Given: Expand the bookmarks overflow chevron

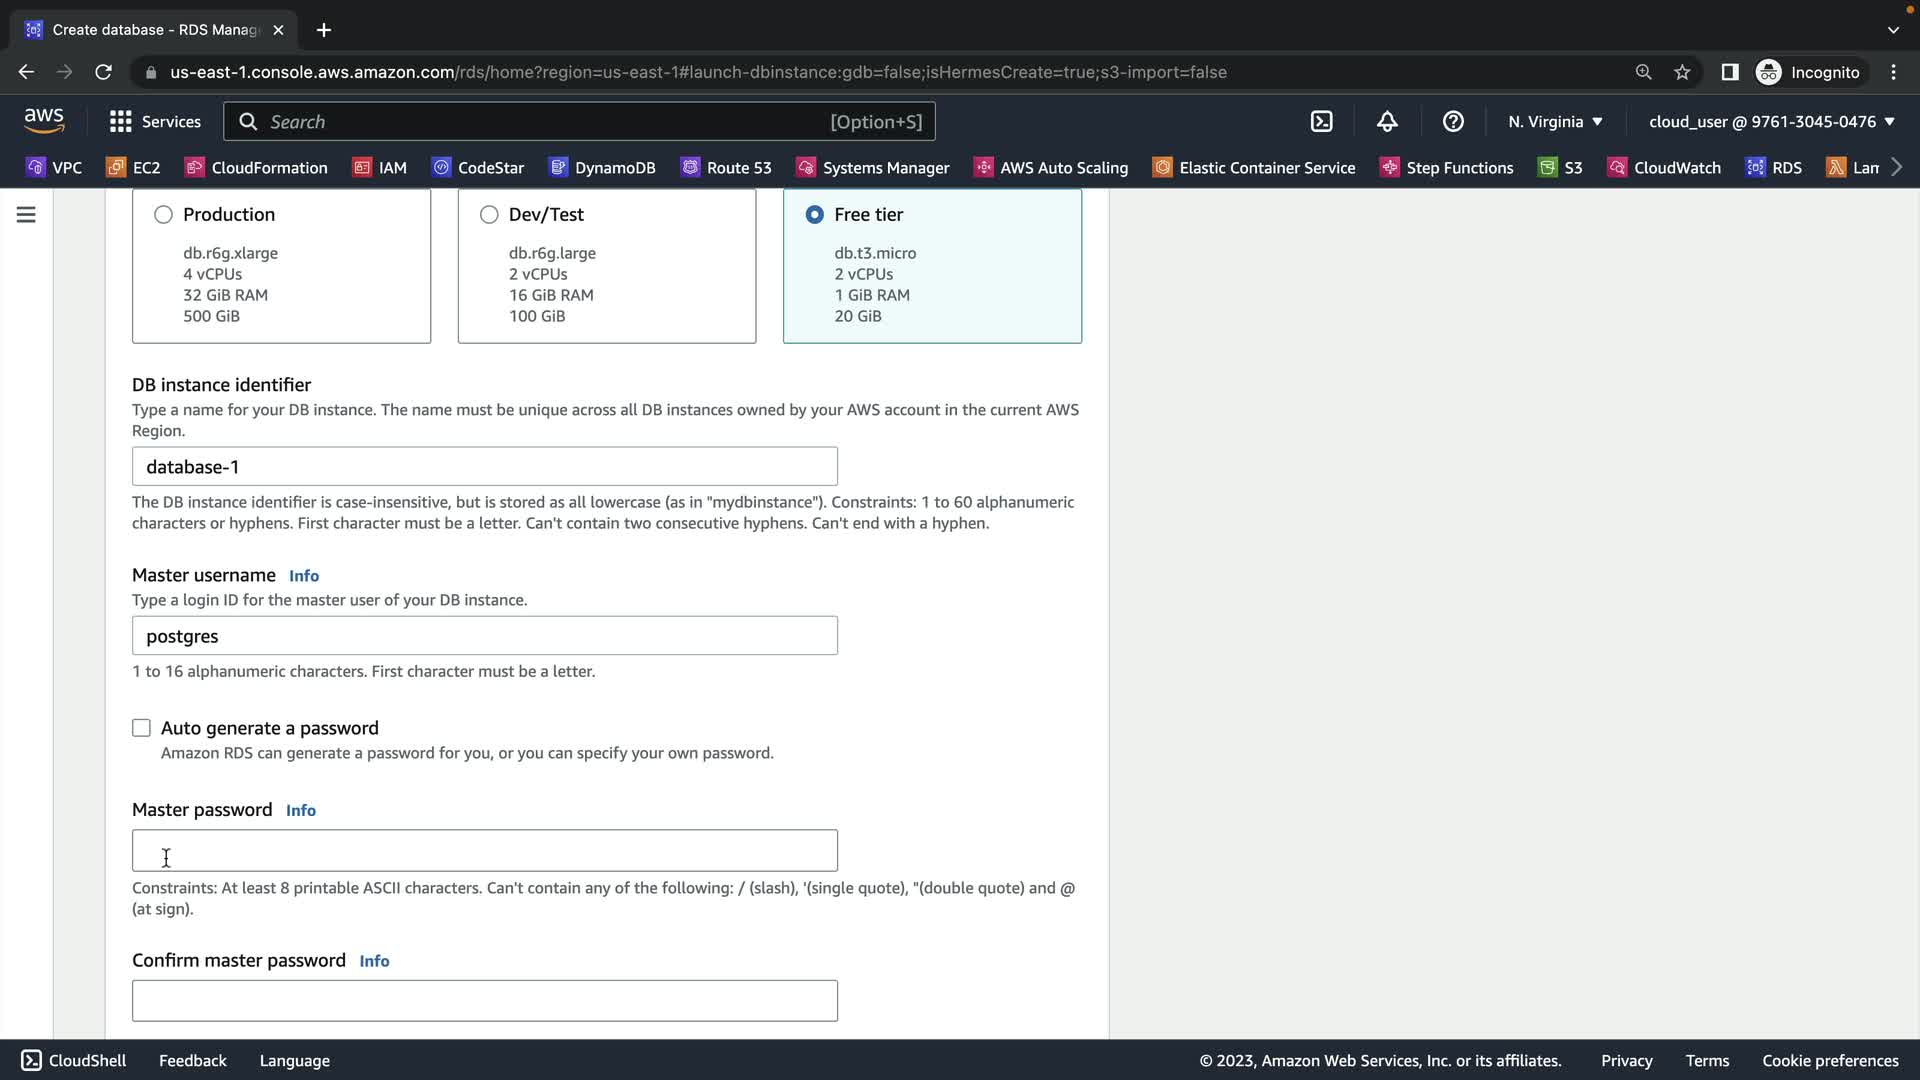Looking at the screenshot, I should point(1897,167).
